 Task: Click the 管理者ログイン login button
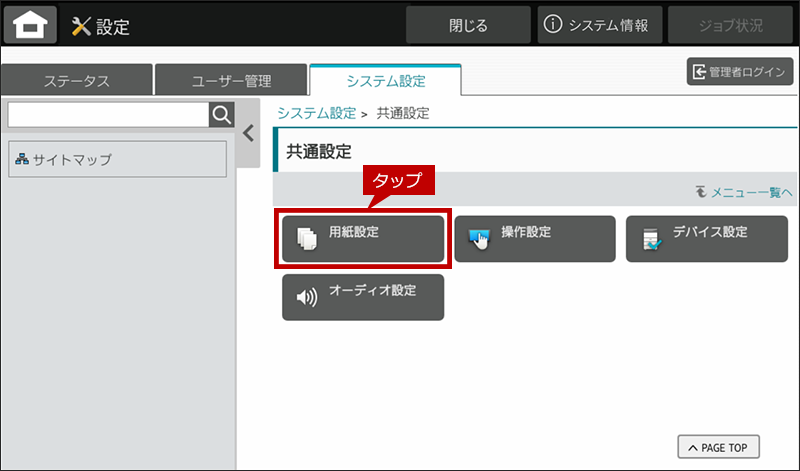tap(739, 72)
